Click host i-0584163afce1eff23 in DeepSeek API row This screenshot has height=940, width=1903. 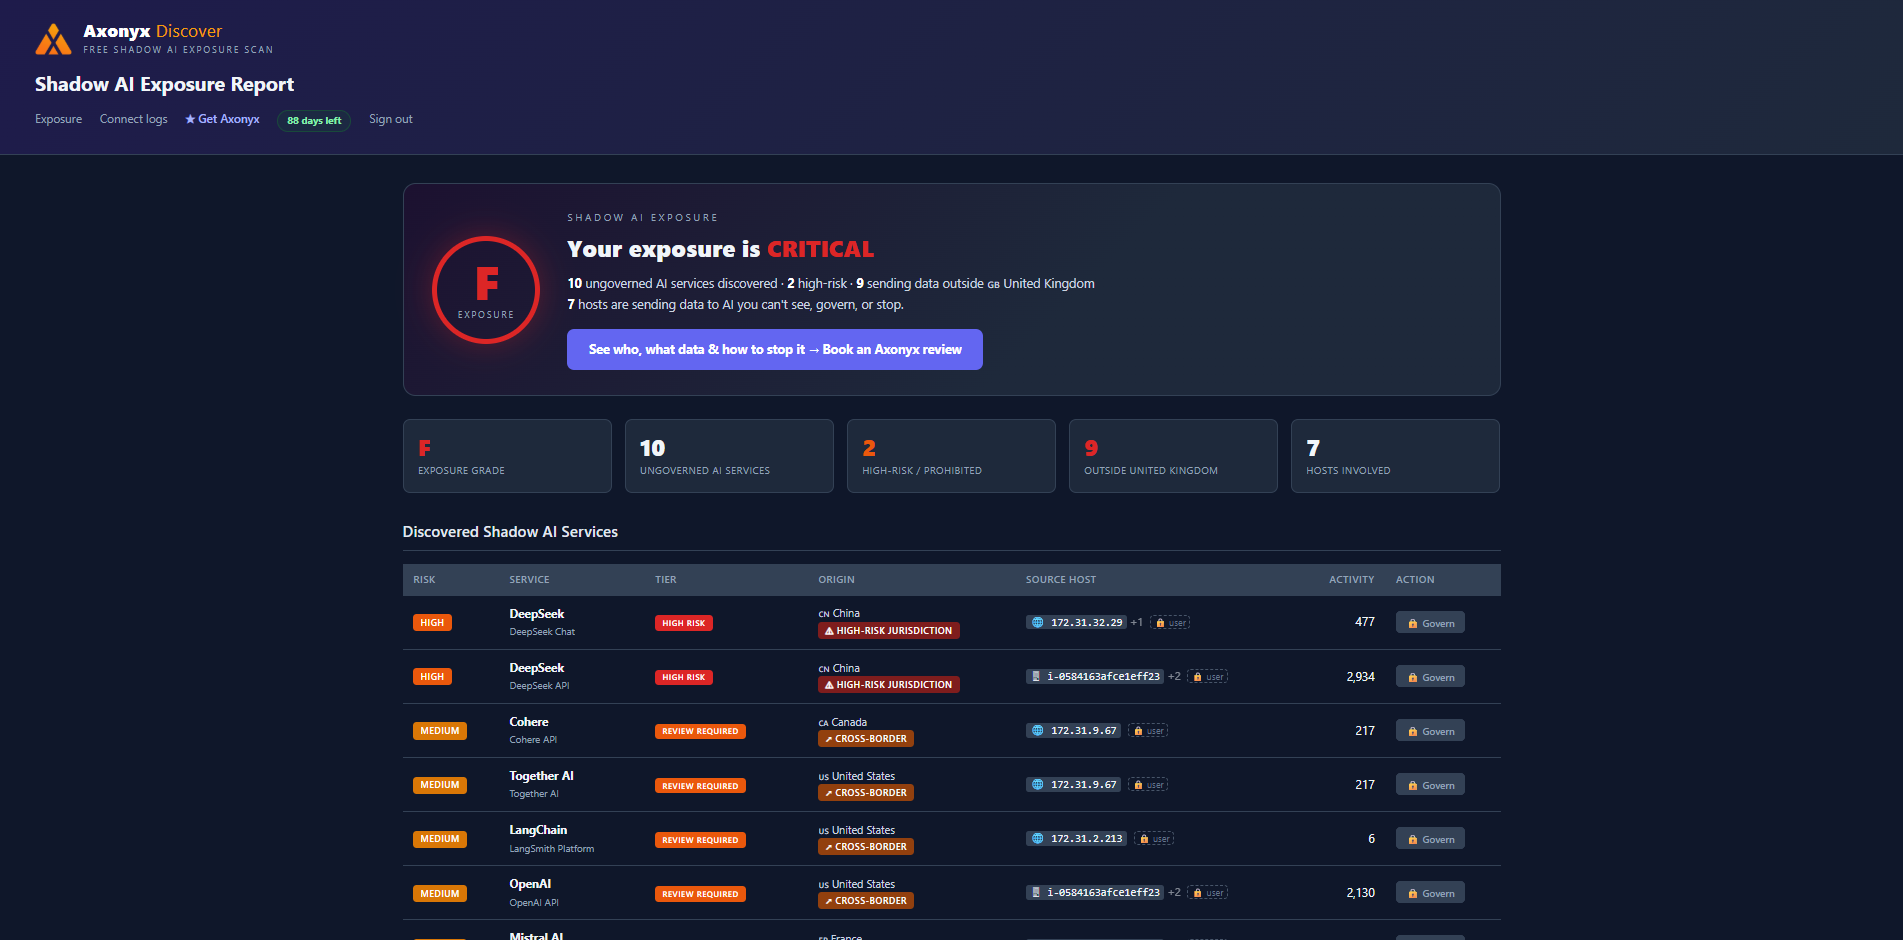tap(1095, 676)
